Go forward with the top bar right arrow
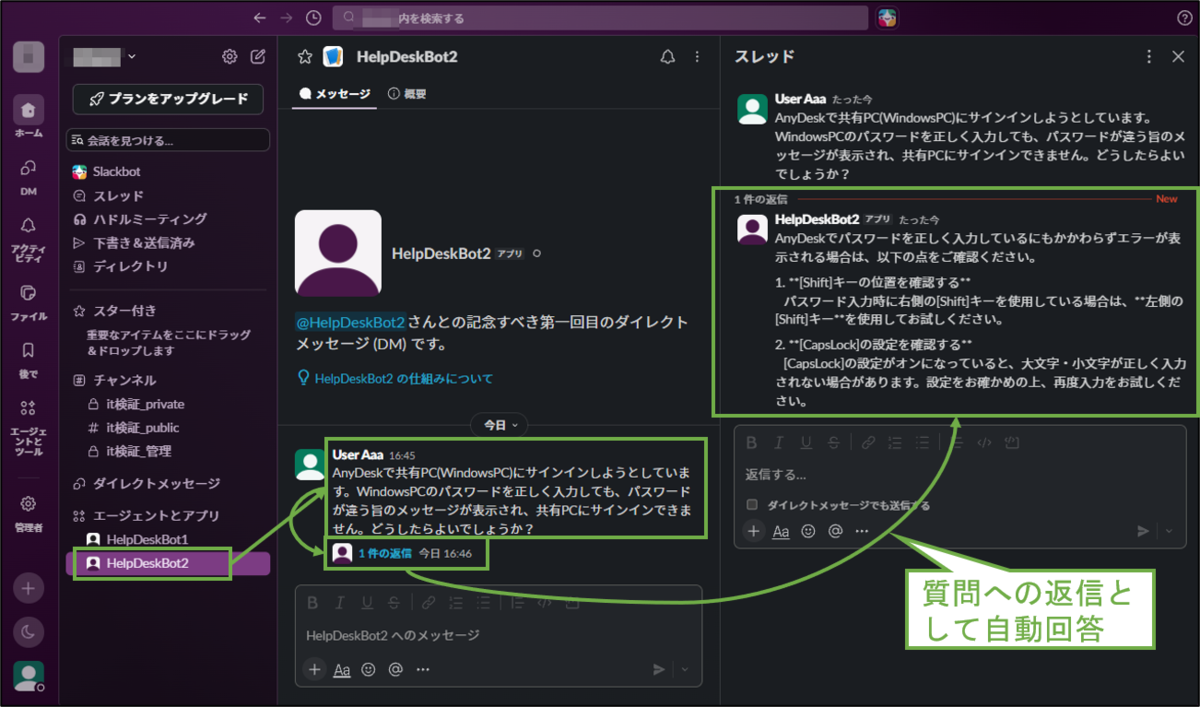 tap(287, 18)
